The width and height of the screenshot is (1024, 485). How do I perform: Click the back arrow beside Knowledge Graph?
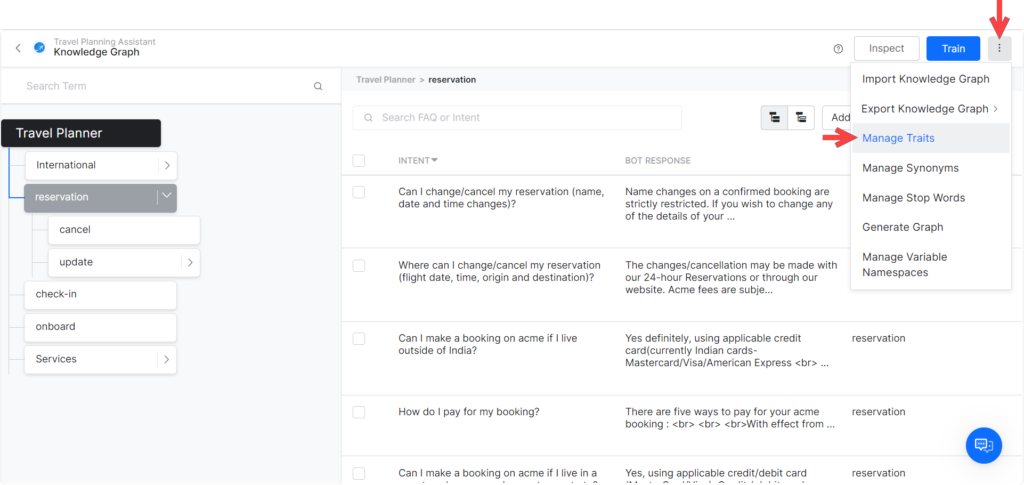18,48
